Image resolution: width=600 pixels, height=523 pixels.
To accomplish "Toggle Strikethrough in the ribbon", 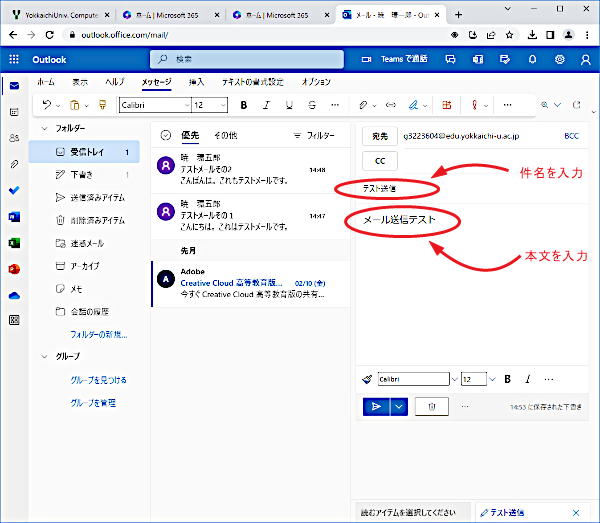I will coord(312,105).
